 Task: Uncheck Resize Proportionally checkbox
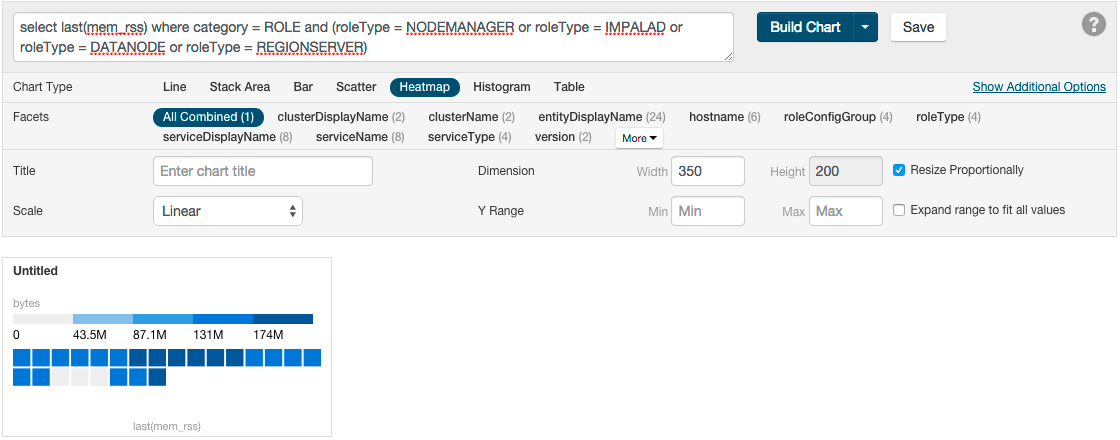pyautogui.click(x=899, y=170)
